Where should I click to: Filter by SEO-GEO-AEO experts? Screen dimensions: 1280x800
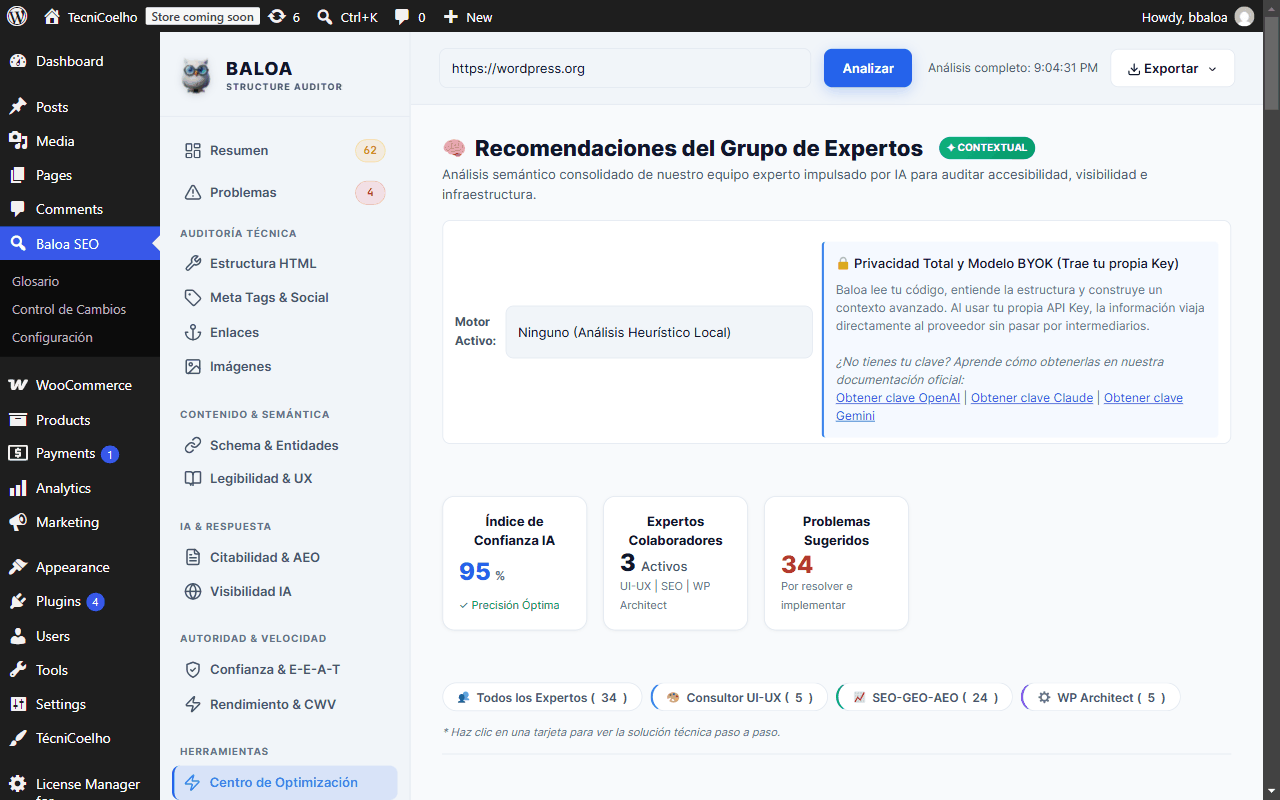[x=924, y=697]
